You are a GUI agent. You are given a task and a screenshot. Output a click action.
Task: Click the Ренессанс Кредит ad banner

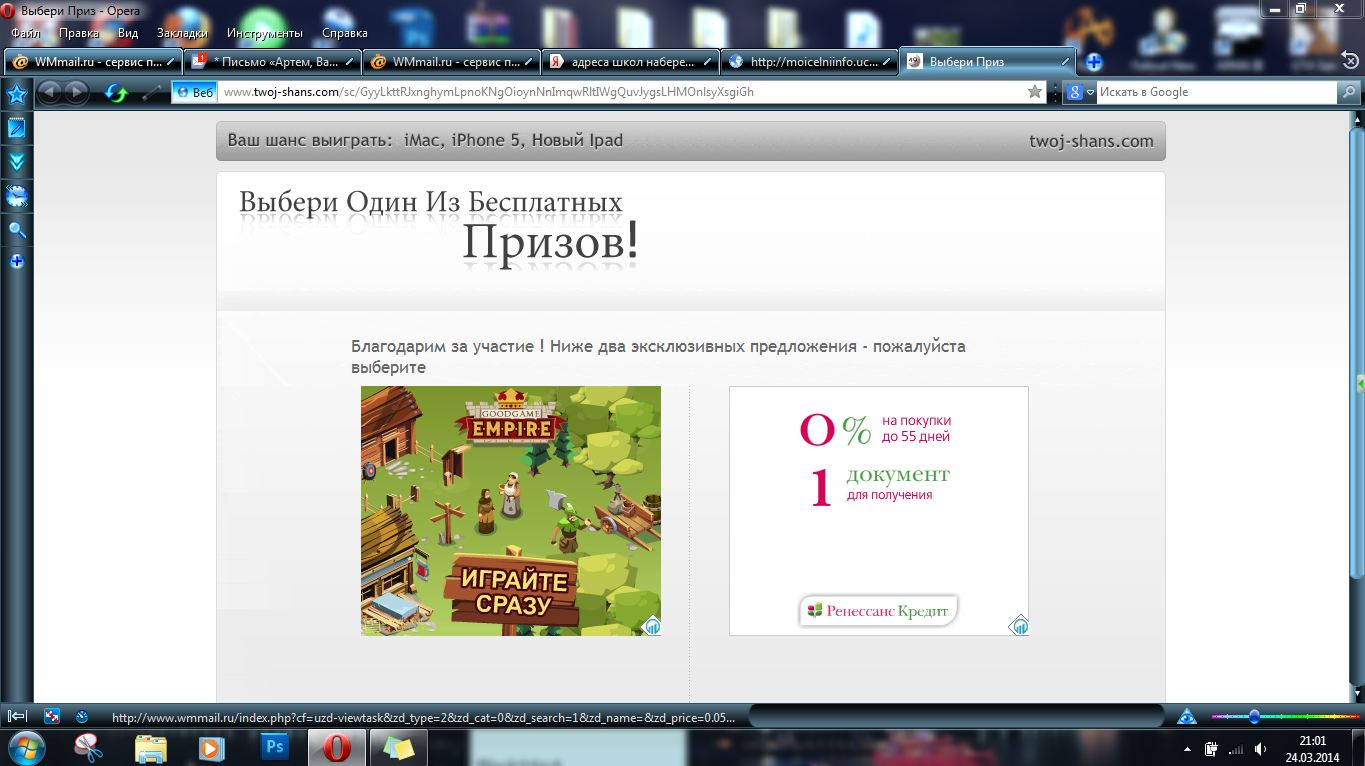(879, 511)
